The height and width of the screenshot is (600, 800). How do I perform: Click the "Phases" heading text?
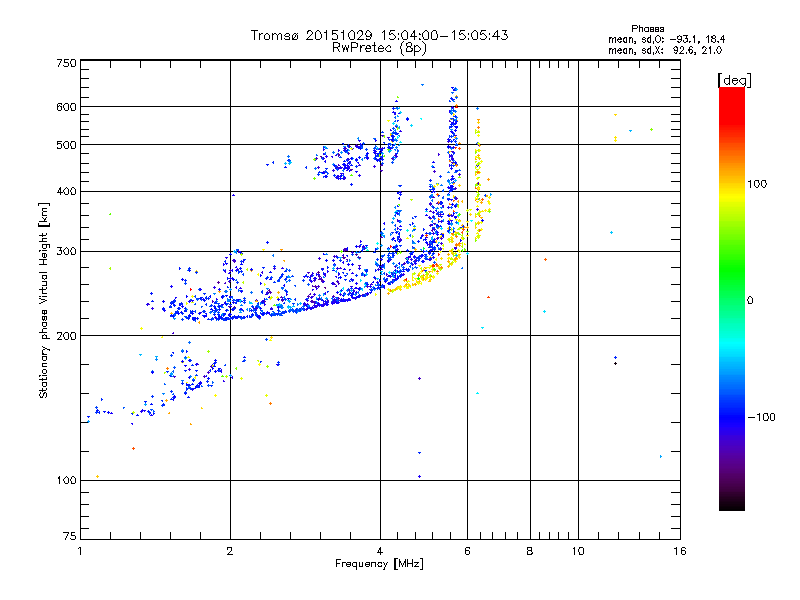(x=647, y=29)
